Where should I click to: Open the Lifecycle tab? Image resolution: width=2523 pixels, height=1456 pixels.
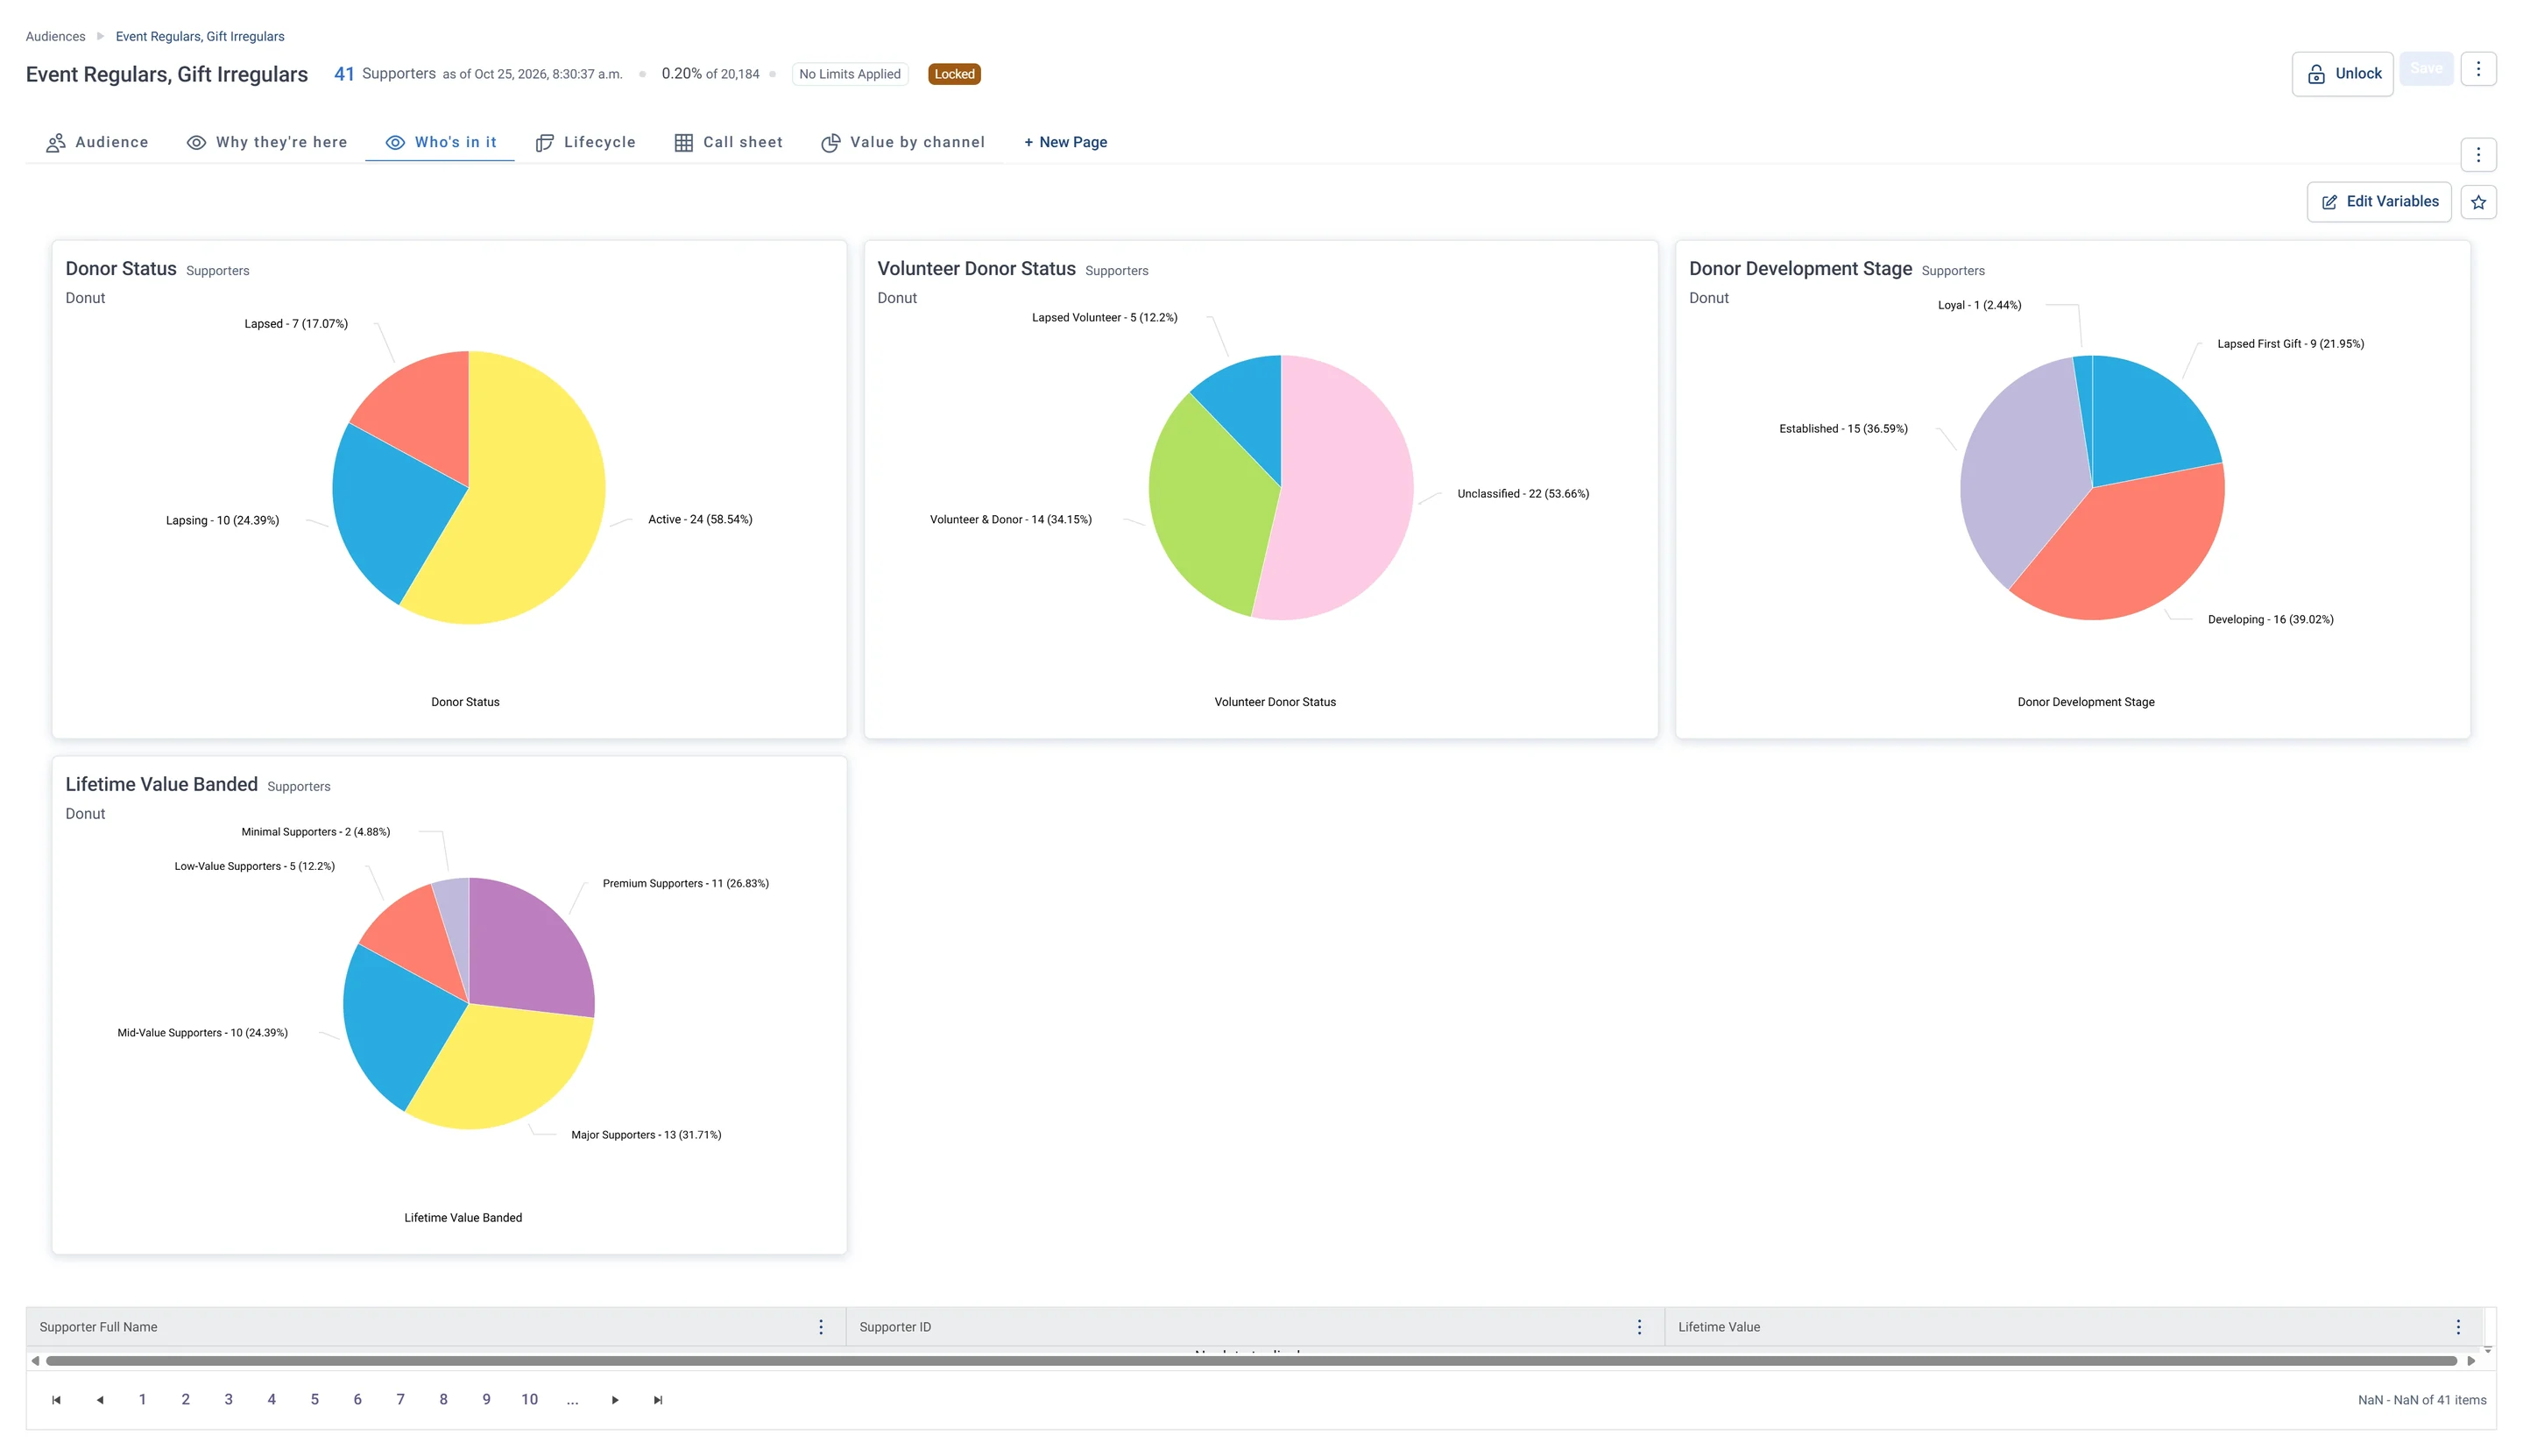585,143
